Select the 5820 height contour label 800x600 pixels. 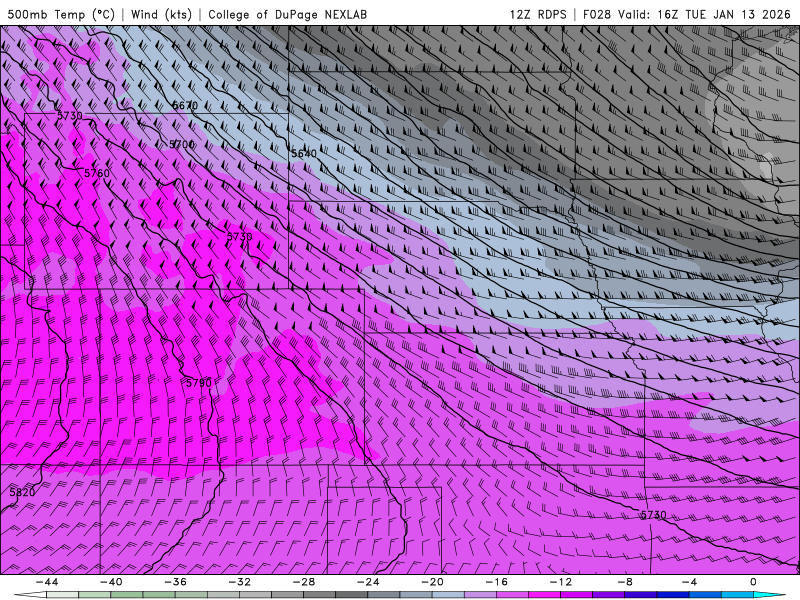[x=22, y=492]
